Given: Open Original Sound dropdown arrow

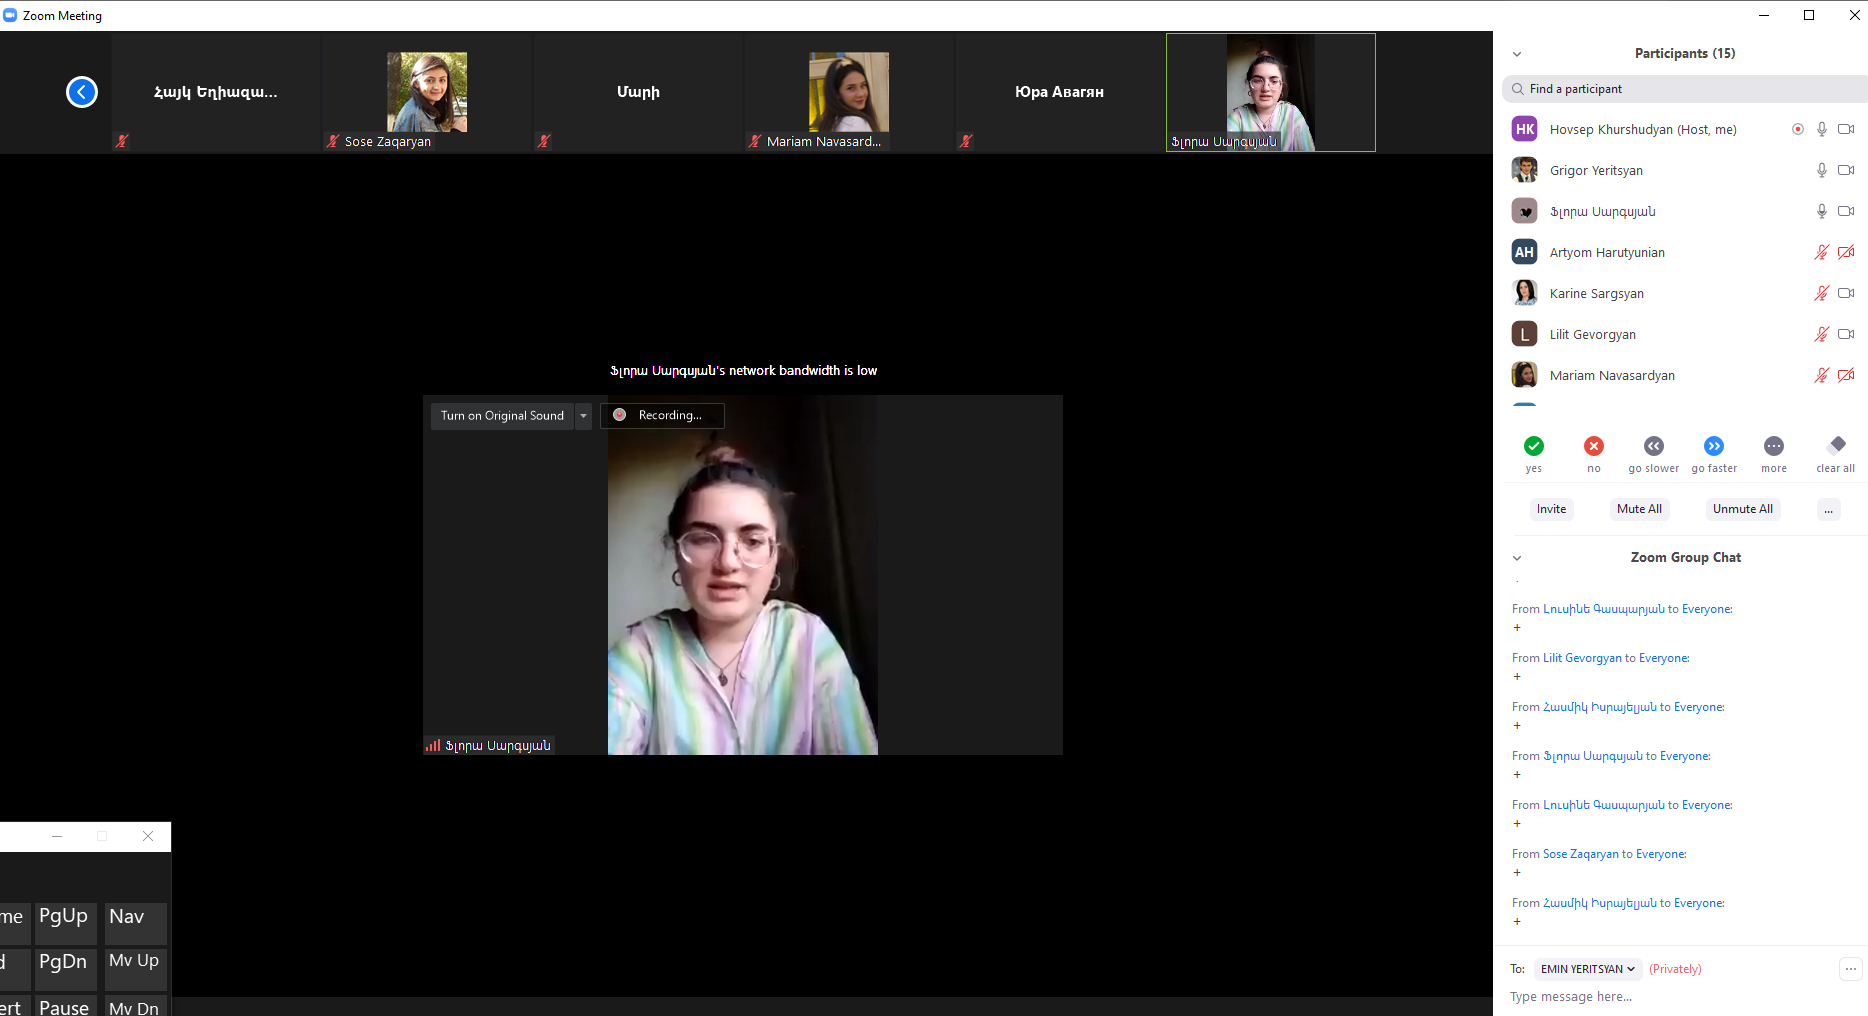Looking at the screenshot, I should coord(584,416).
